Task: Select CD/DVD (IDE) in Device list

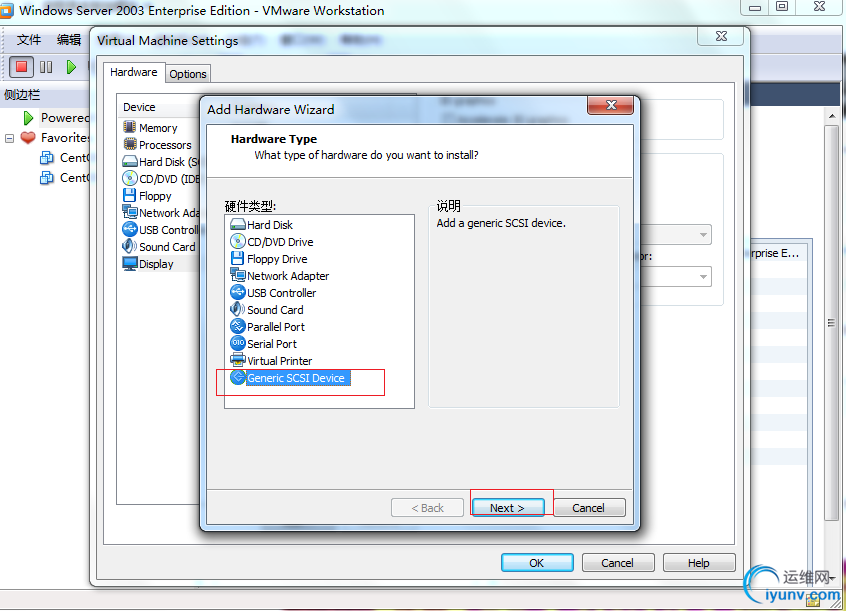Action: (161, 179)
